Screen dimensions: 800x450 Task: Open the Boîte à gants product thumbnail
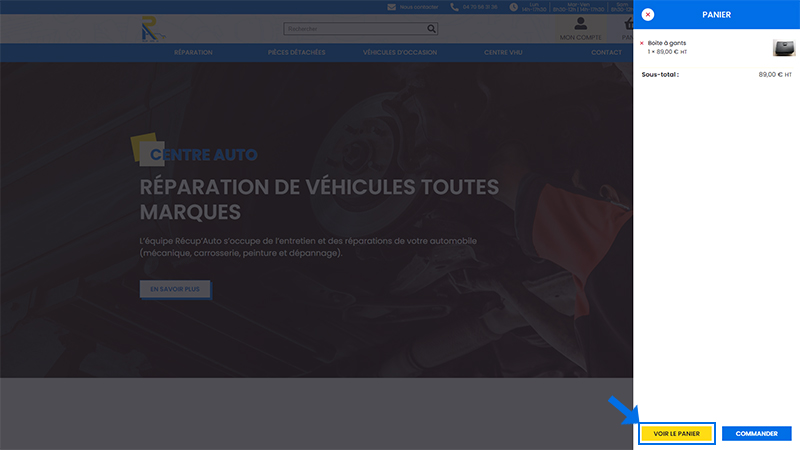784,48
